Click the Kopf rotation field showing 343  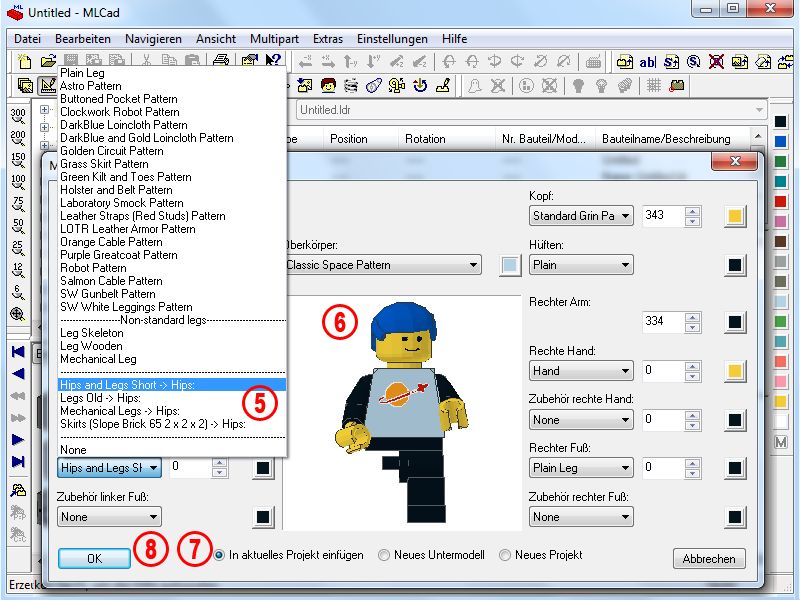pyautogui.click(x=662, y=216)
